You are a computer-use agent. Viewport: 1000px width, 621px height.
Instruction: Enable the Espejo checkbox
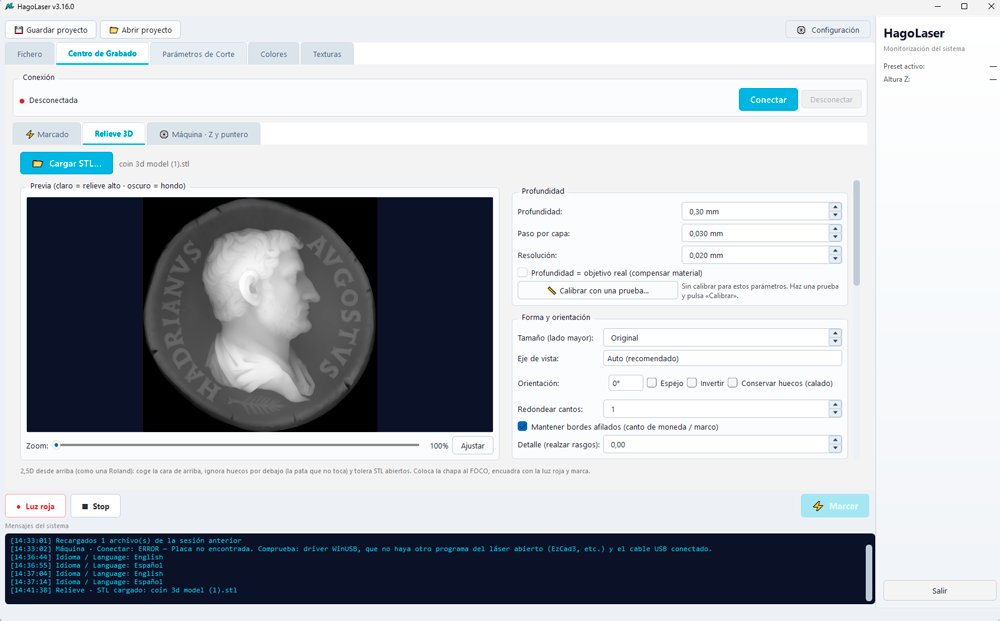652,383
